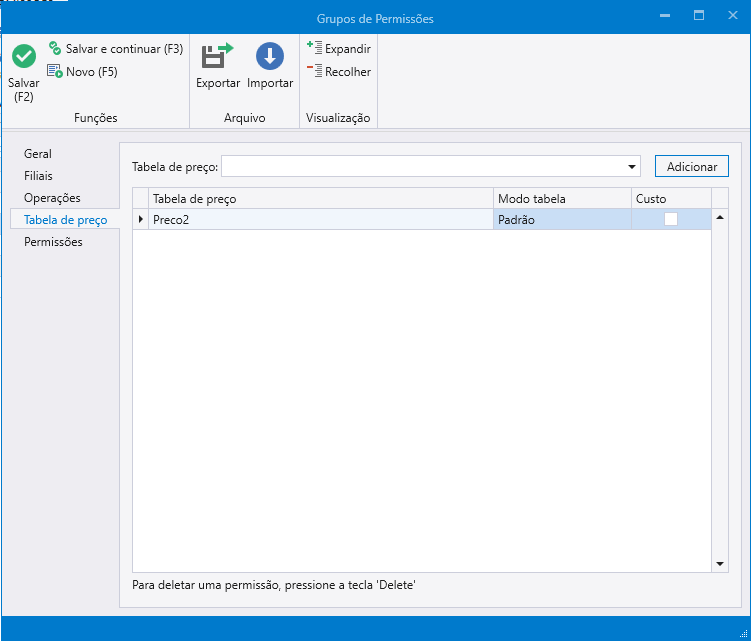The image size is (751, 642).
Task: Open the Tabela de preço dropdown arrow
Action: tap(632, 166)
